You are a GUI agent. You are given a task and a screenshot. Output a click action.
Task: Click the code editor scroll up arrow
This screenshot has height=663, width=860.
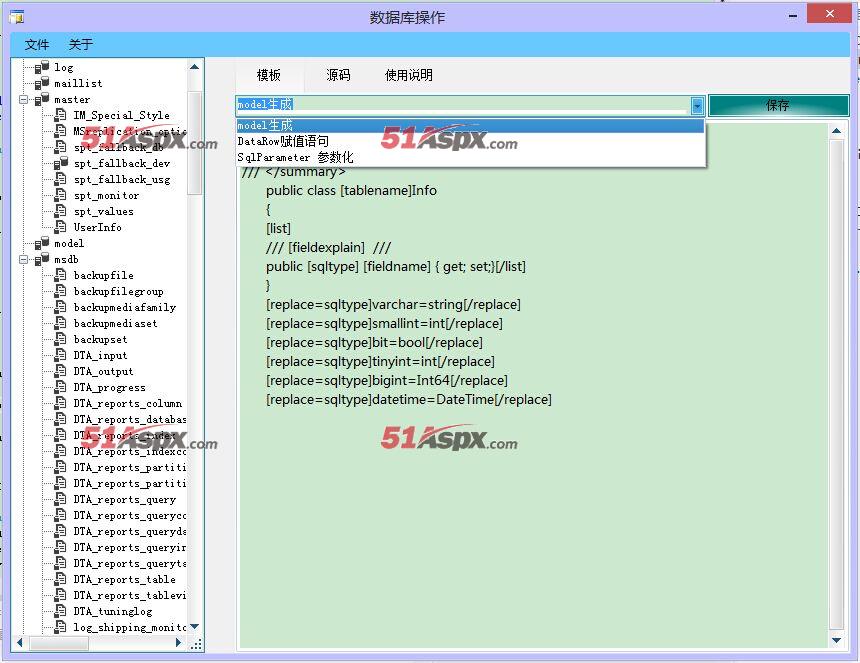pyautogui.click(x=836, y=131)
